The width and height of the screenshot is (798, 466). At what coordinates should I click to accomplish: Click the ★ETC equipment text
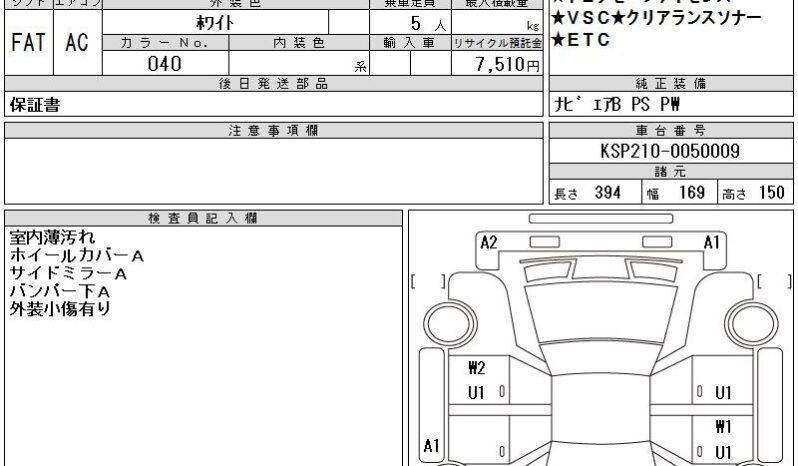click(x=581, y=41)
